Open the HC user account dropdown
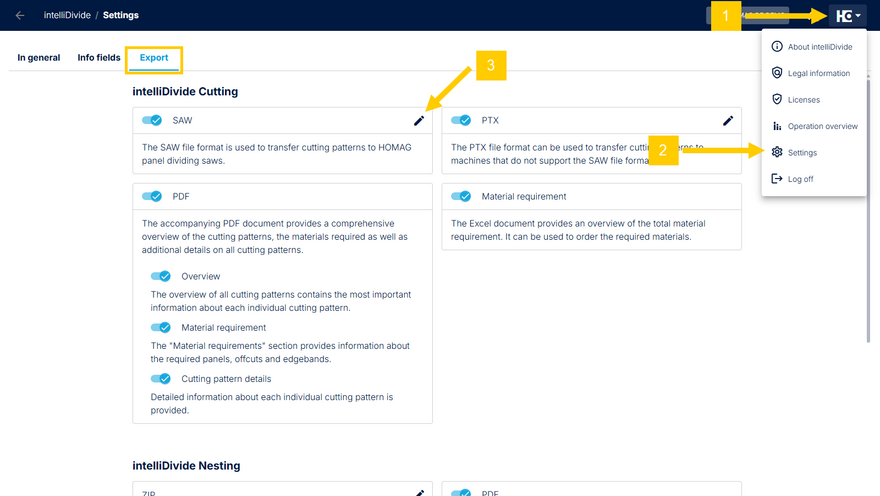This screenshot has height=496, width=880. pyautogui.click(x=847, y=16)
